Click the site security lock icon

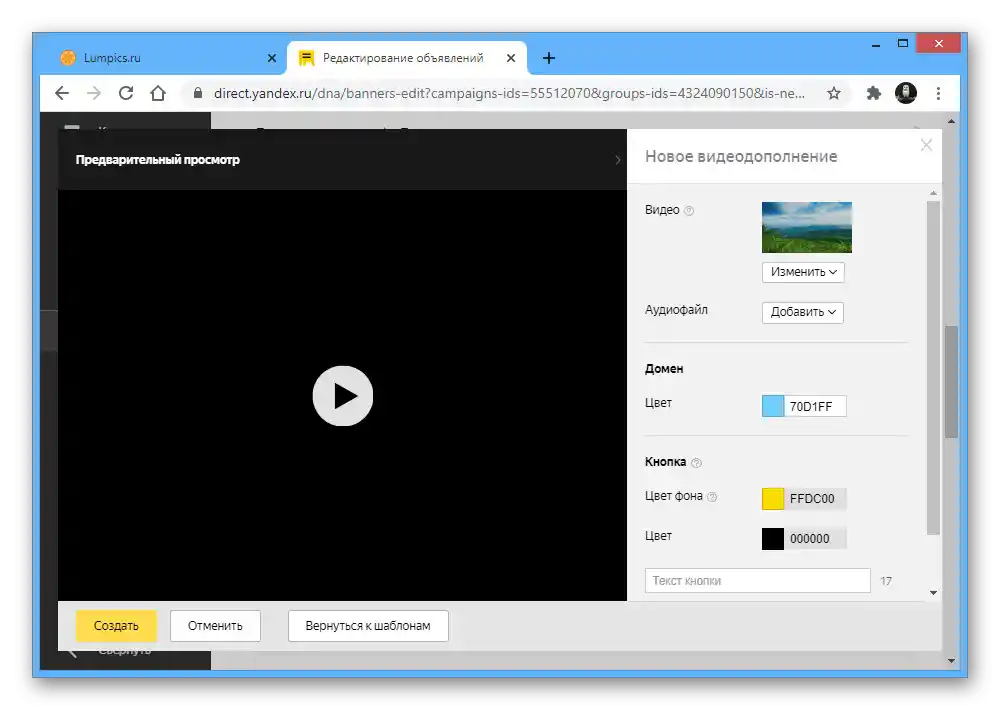[x=200, y=93]
